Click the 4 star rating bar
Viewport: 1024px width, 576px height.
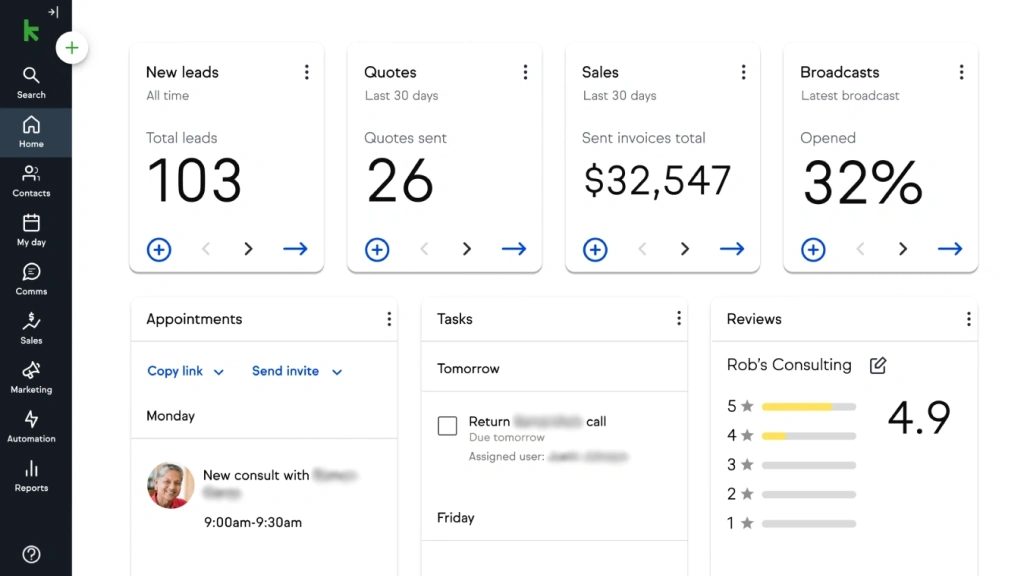[x=808, y=436]
